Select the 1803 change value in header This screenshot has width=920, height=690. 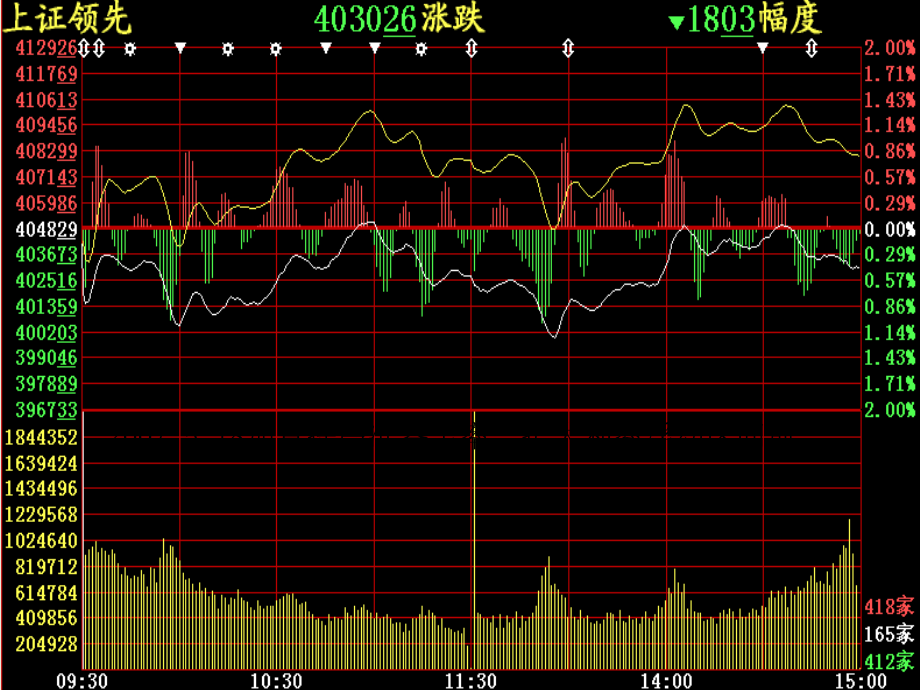click(x=721, y=18)
